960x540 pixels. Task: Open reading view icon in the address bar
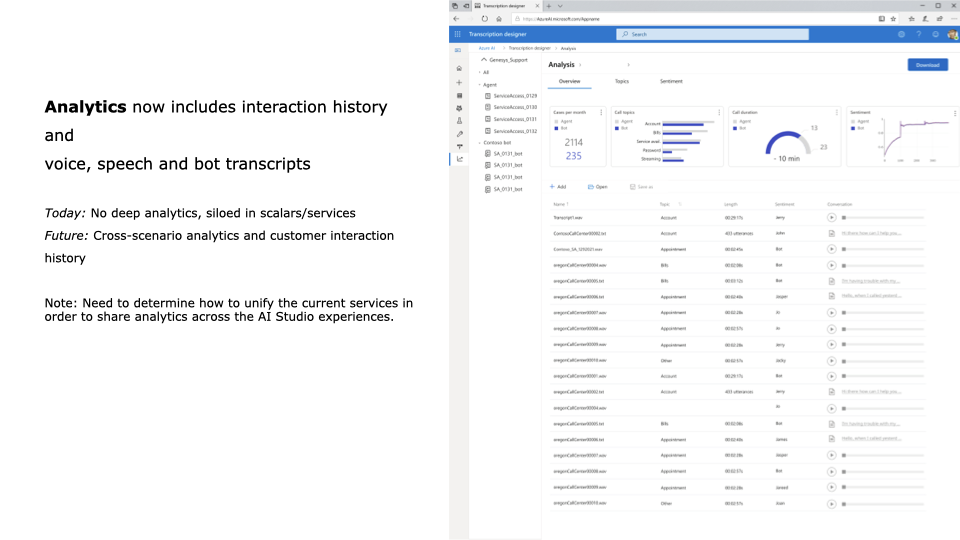tap(882, 19)
